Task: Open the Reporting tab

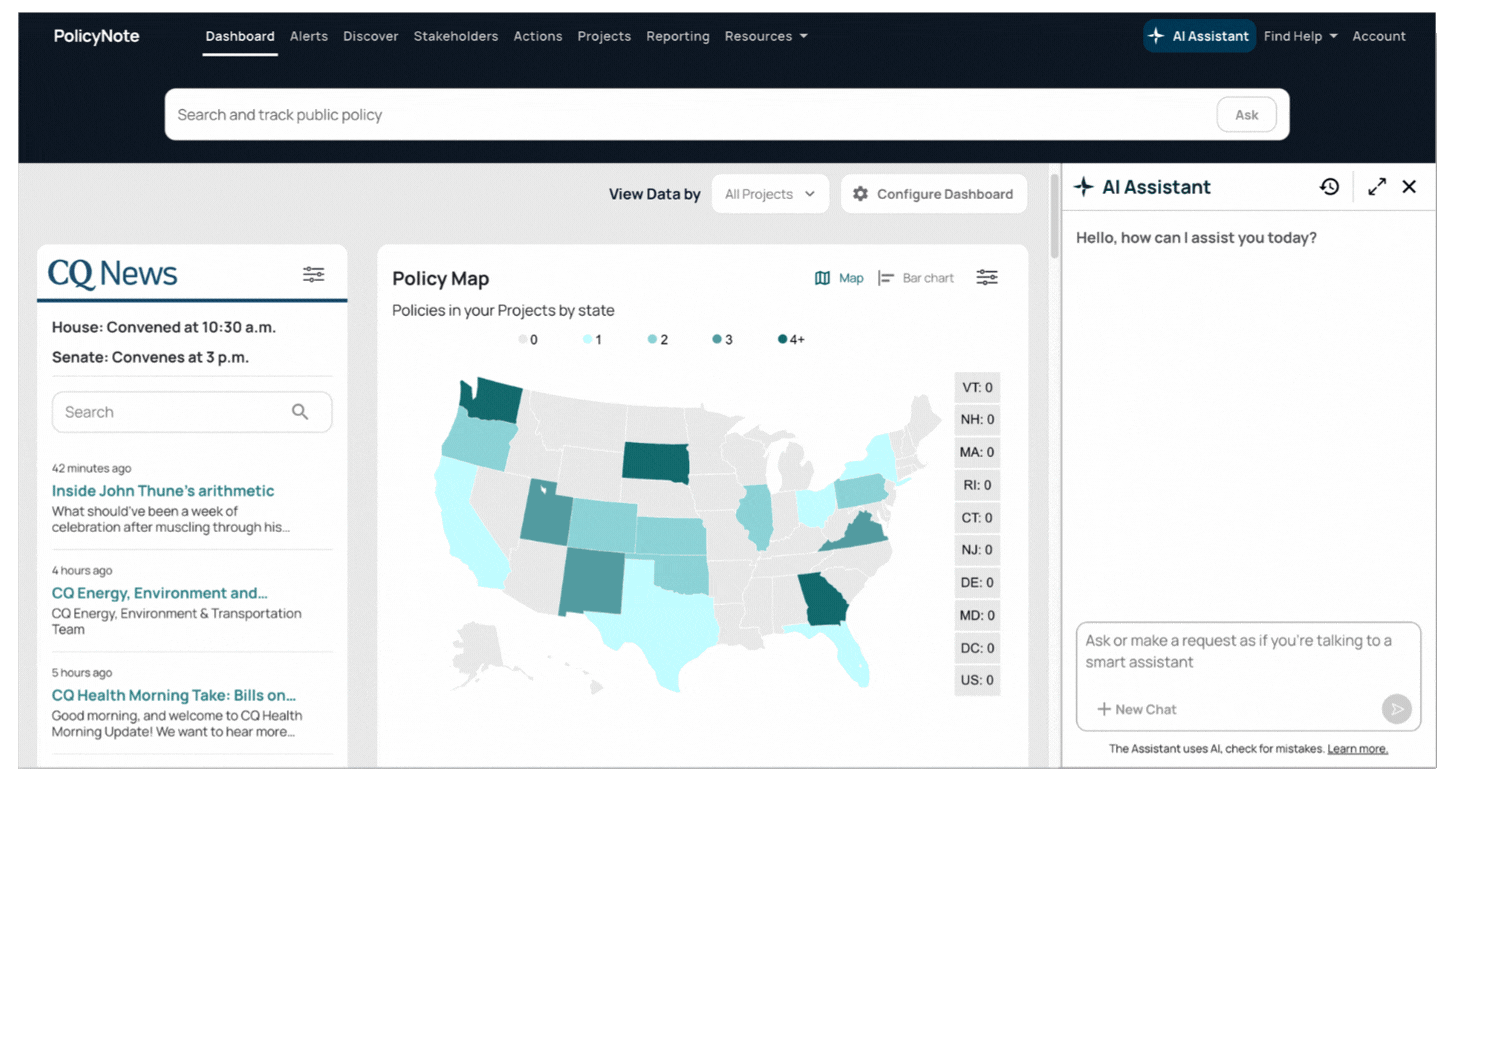Action: pyautogui.click(x=678, y=36)
